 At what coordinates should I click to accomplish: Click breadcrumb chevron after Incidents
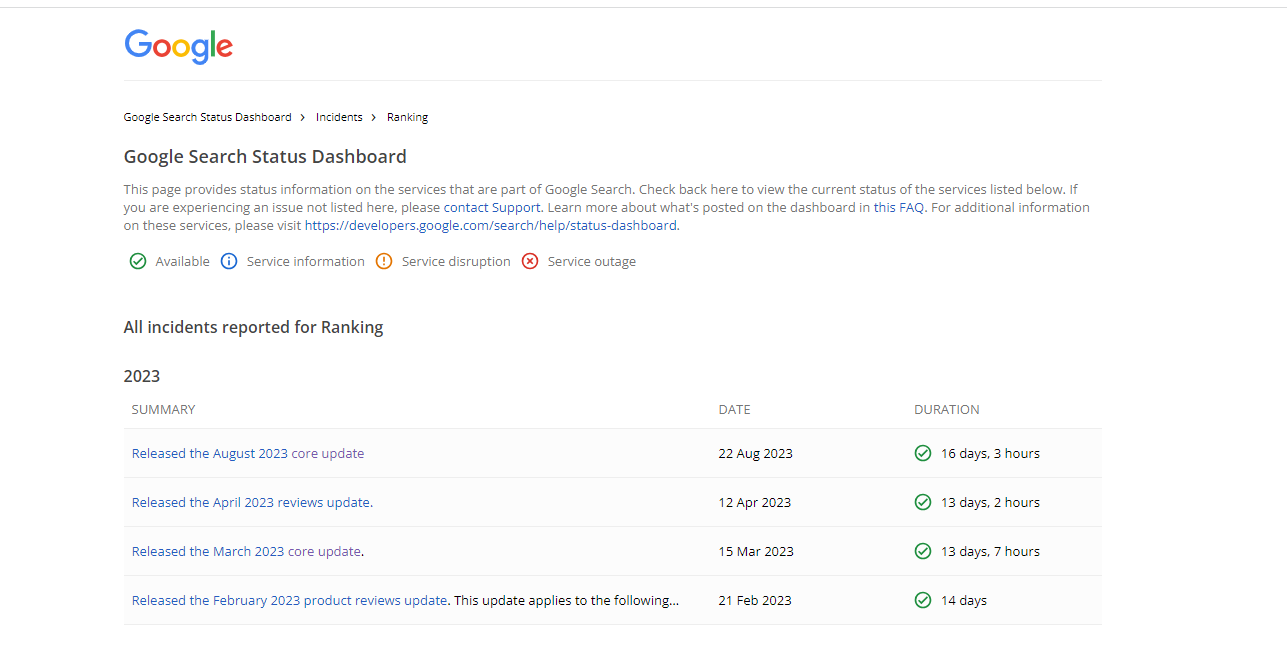click(374, 117)
